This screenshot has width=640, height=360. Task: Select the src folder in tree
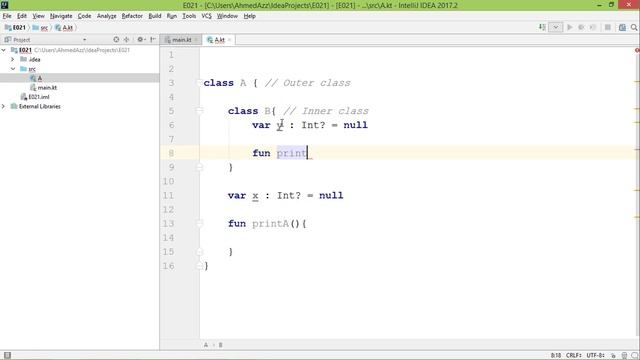tap(32, 69)
